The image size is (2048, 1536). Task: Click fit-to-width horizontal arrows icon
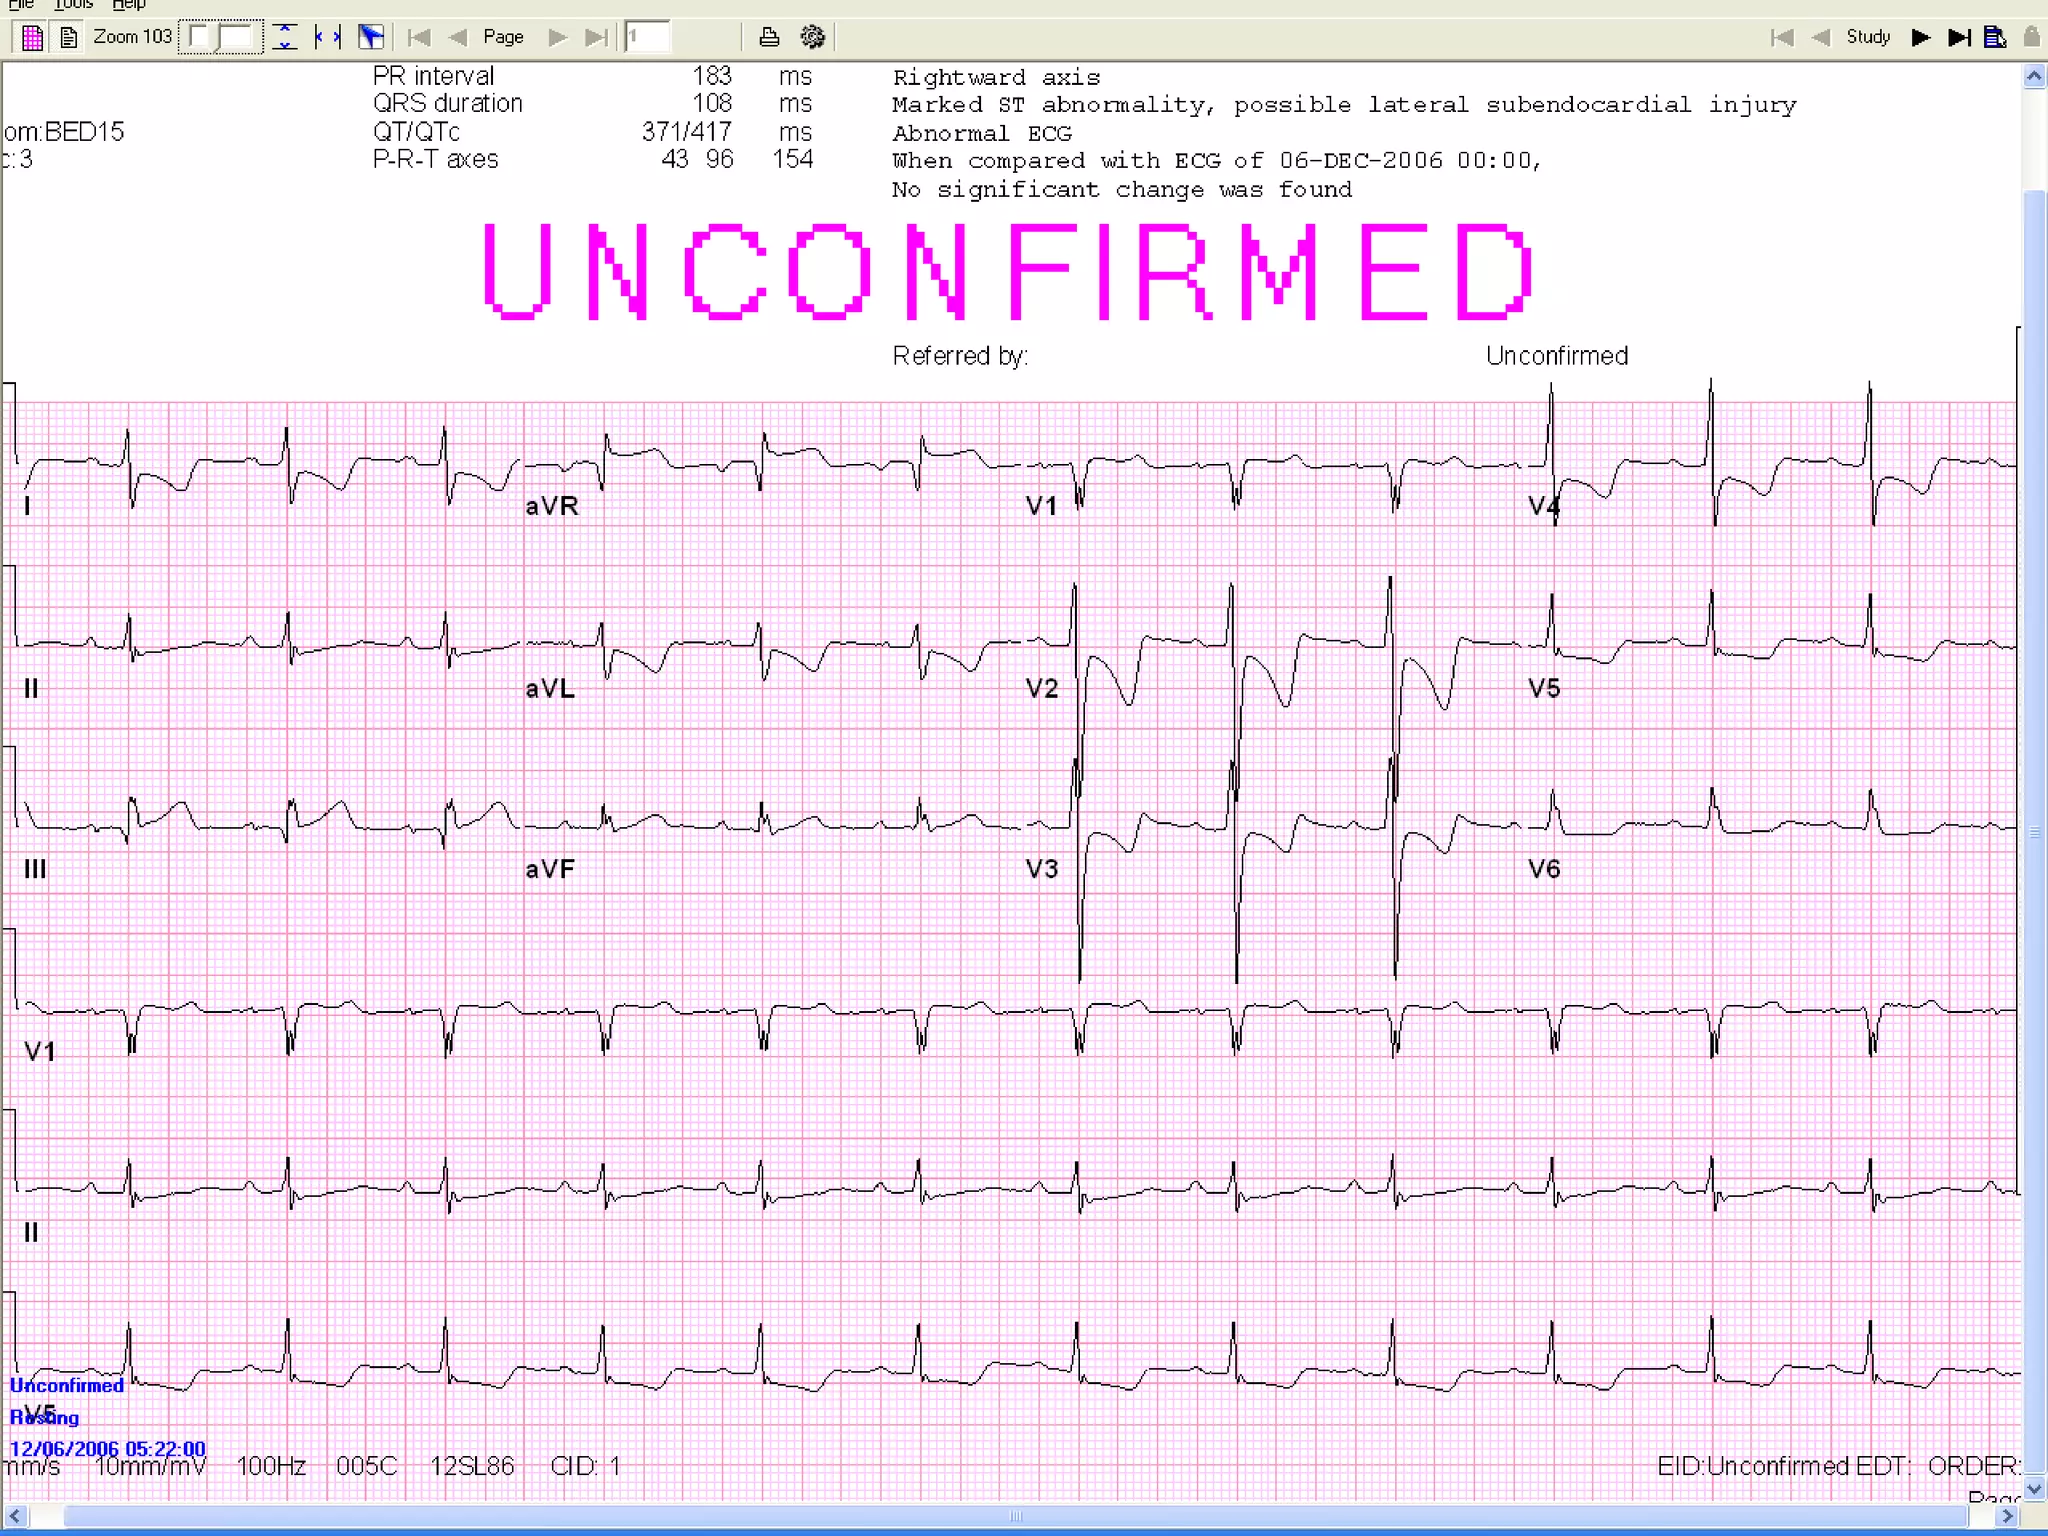[328, 38]
